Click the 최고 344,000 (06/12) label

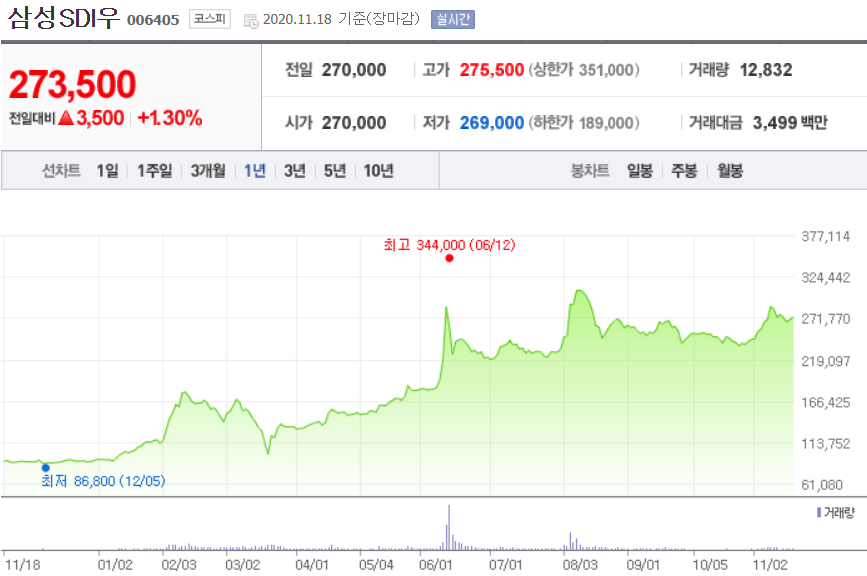(x=449, y=245)
